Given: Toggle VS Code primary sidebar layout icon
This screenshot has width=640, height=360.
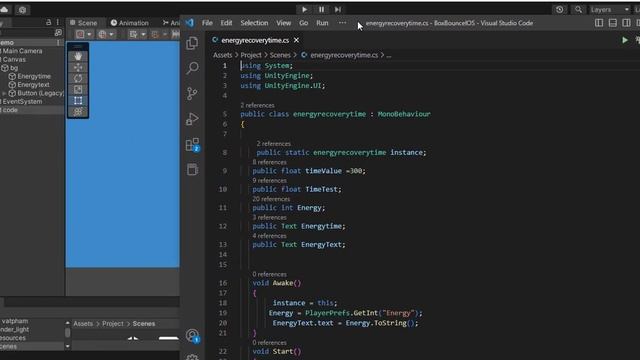Looking at the screenshot, I should pyautogui.click(x=599, y=23).
